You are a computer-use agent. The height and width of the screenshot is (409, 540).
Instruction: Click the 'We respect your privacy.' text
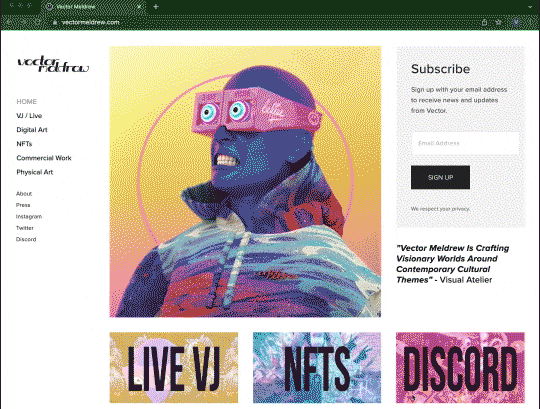[x=440, y=209]
